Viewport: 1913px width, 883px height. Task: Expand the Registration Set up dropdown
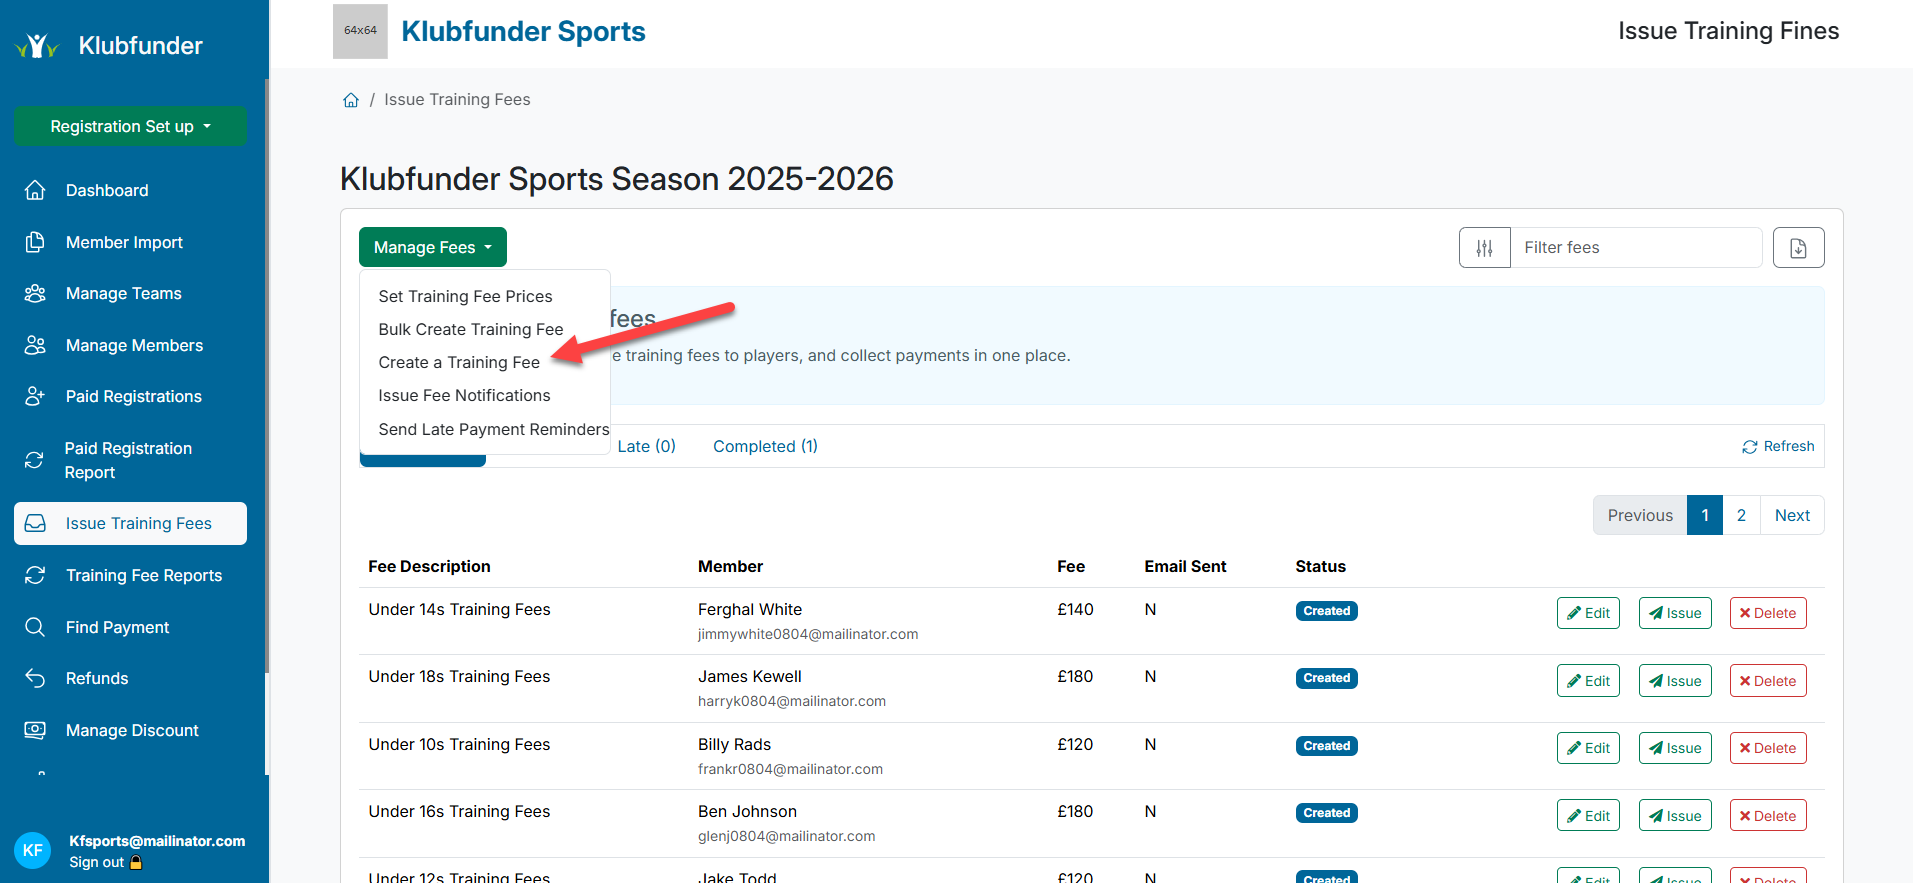tap(130, 126)
